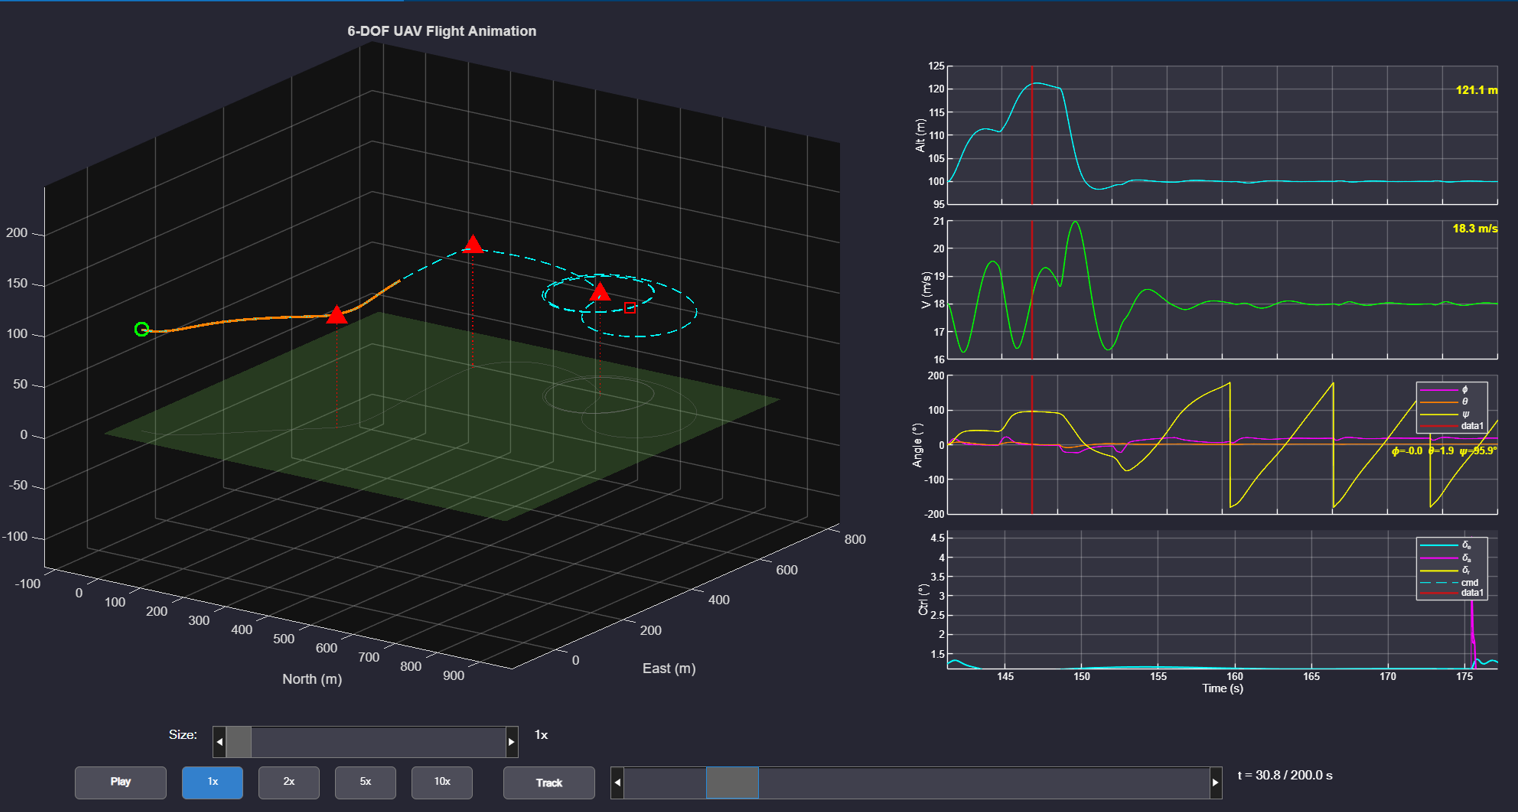Screen dimensions: 1518x812
Task: Click the Size slider thumb
Action: [x=239, y=742]
